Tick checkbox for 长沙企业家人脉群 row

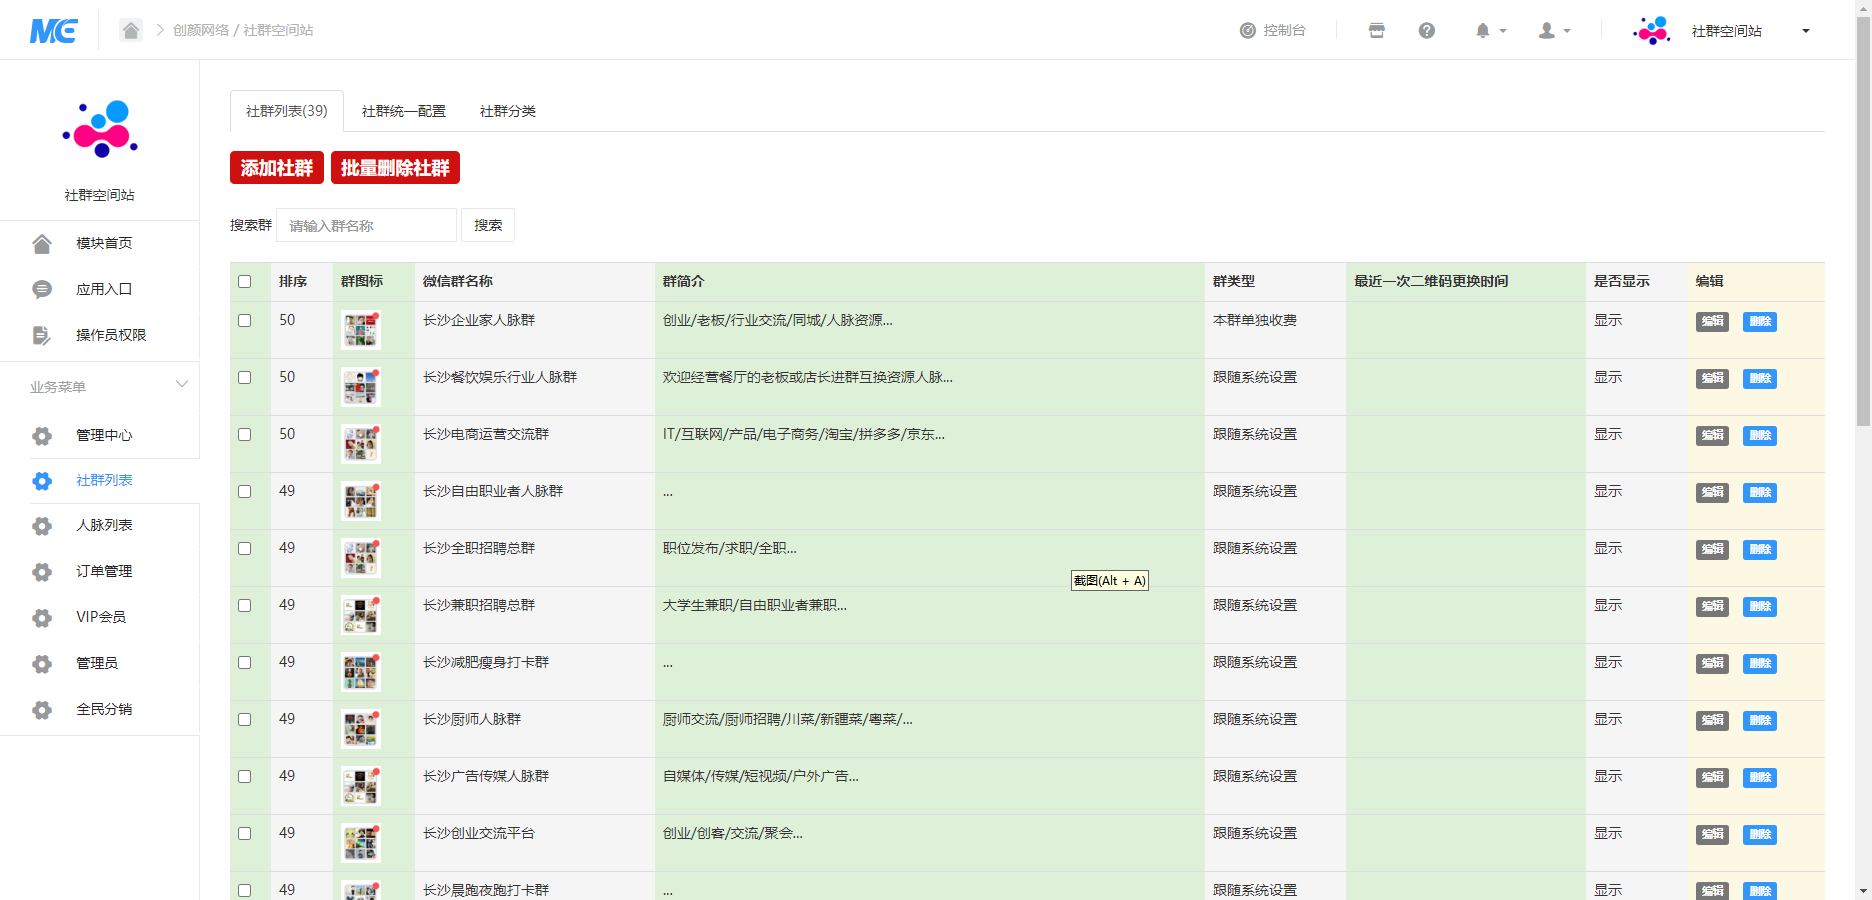(x=245, y=321)
